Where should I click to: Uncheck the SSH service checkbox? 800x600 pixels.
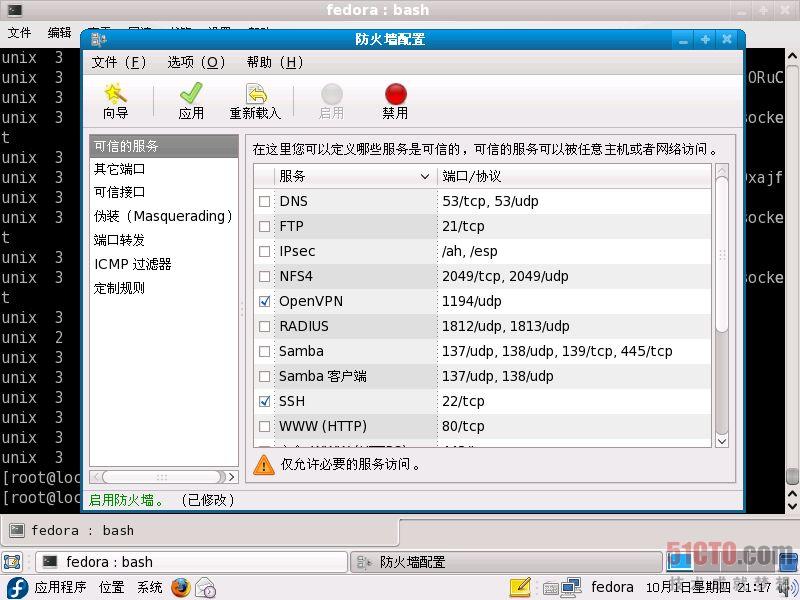(264, 401)
